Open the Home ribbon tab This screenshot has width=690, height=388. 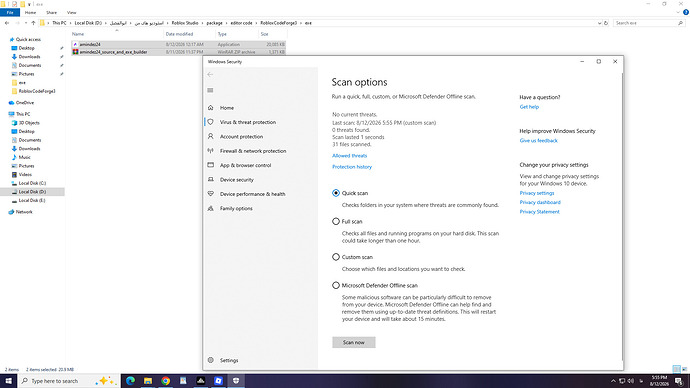click(30, 12)
